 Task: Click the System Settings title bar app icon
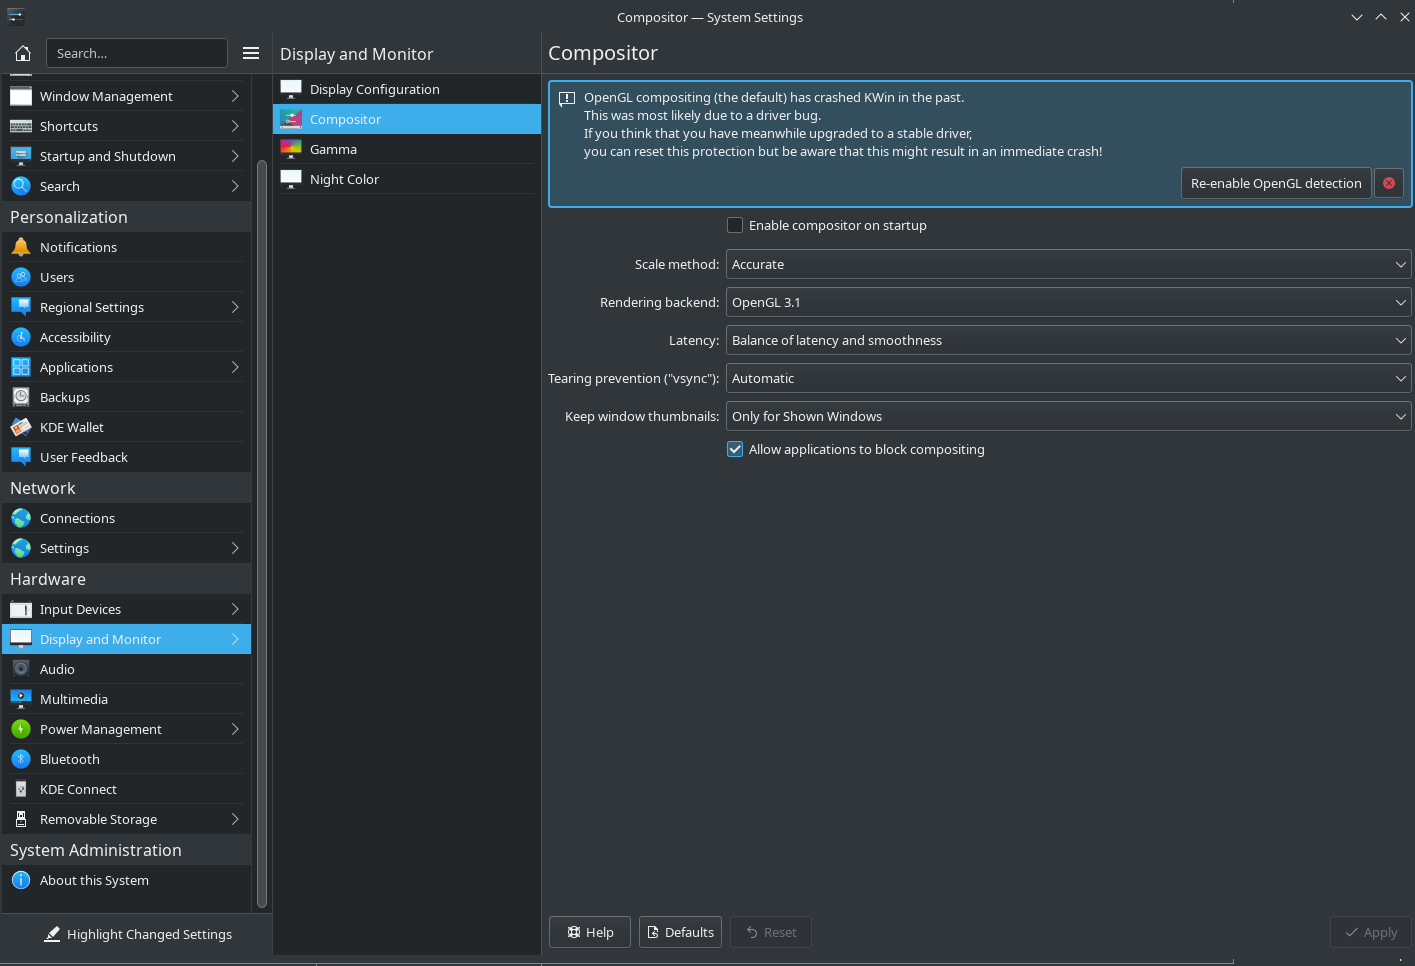coord(15,16)
